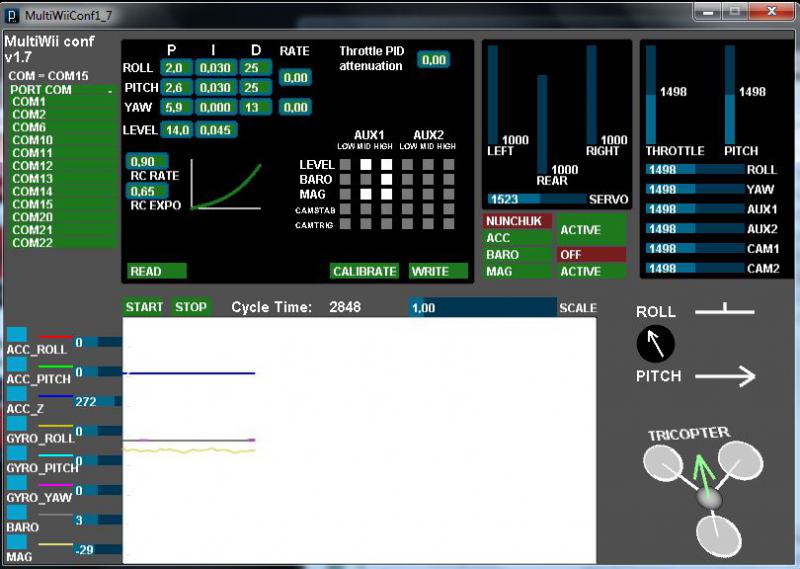Select COM22 from port list
Image resolution: width=800 pixels, height=569 pixels.
click(x=62, y=243)
